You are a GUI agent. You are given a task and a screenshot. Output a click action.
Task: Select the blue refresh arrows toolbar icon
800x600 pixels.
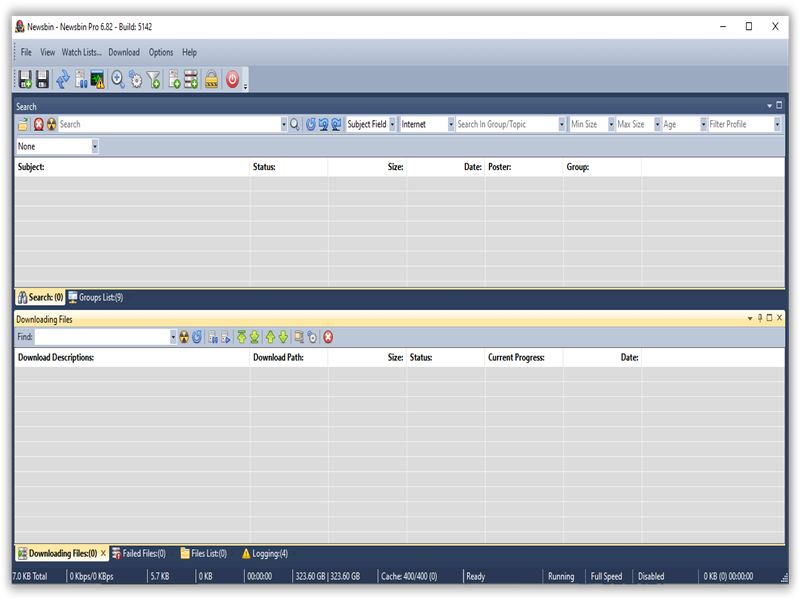[63, 78]
